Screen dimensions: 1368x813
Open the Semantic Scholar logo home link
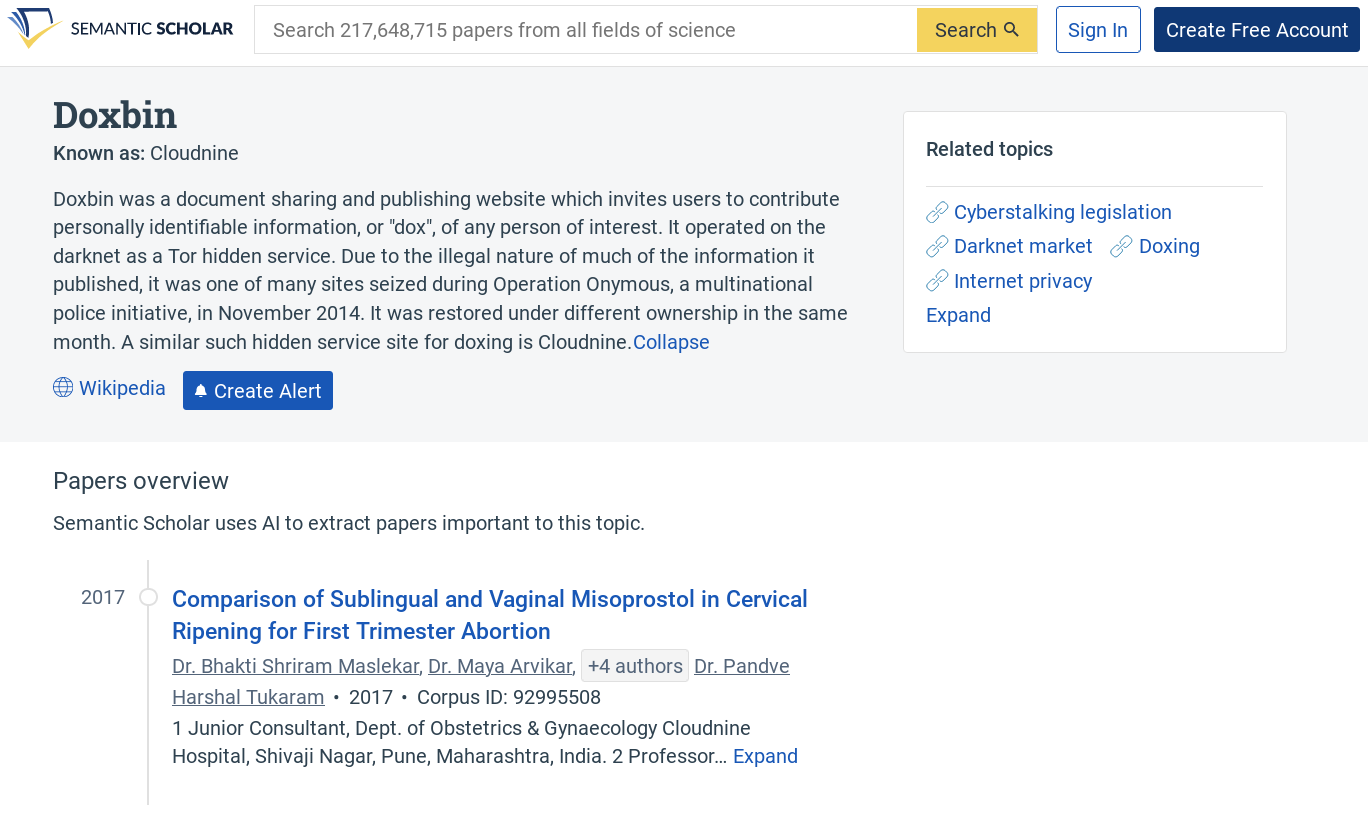pyautogui.click(x=121, y=29)
